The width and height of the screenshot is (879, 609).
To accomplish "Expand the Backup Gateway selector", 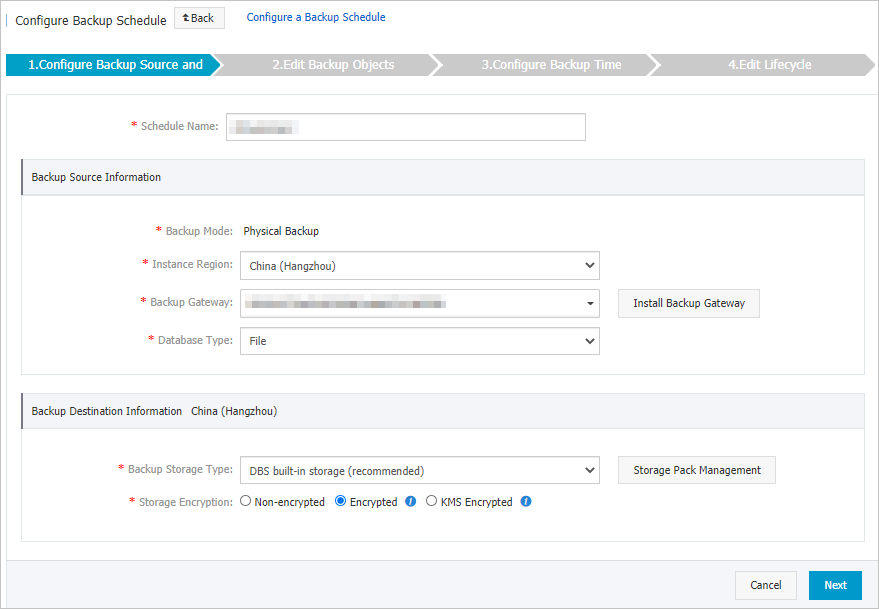I will (420, 303).
